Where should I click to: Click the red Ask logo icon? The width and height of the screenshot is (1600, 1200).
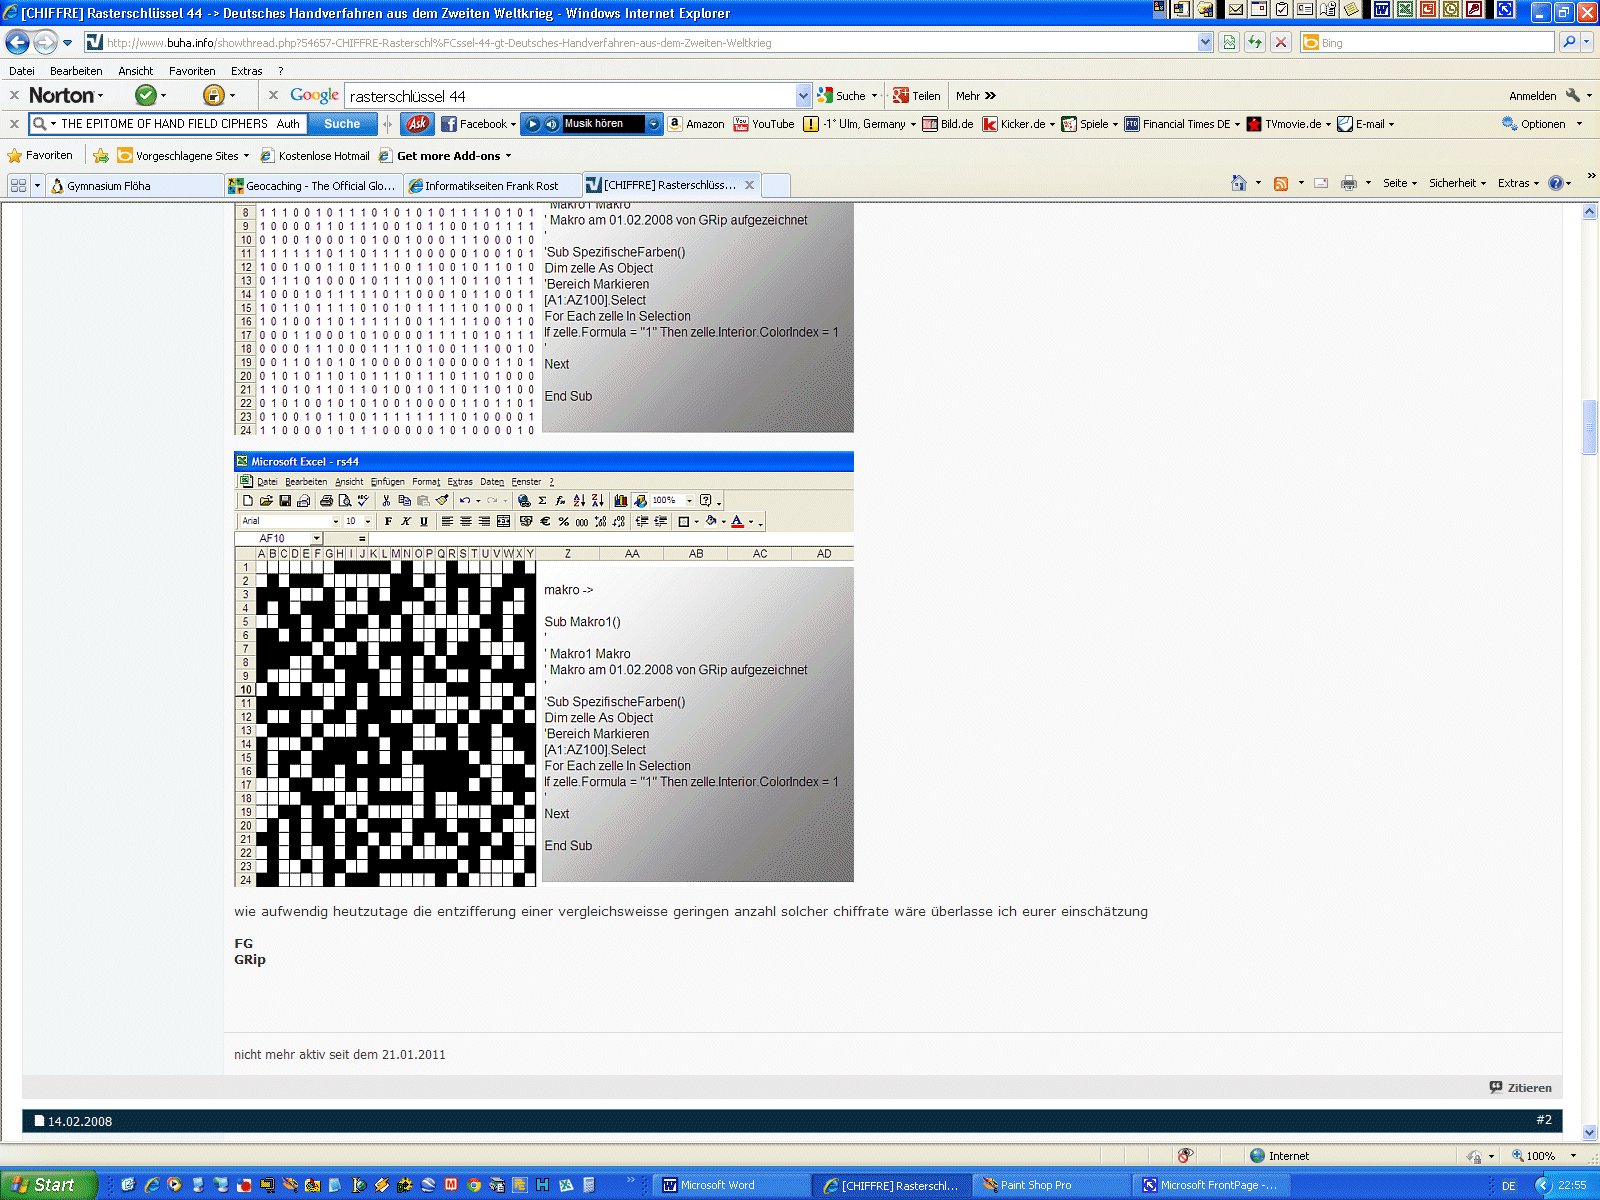[418, 124]
